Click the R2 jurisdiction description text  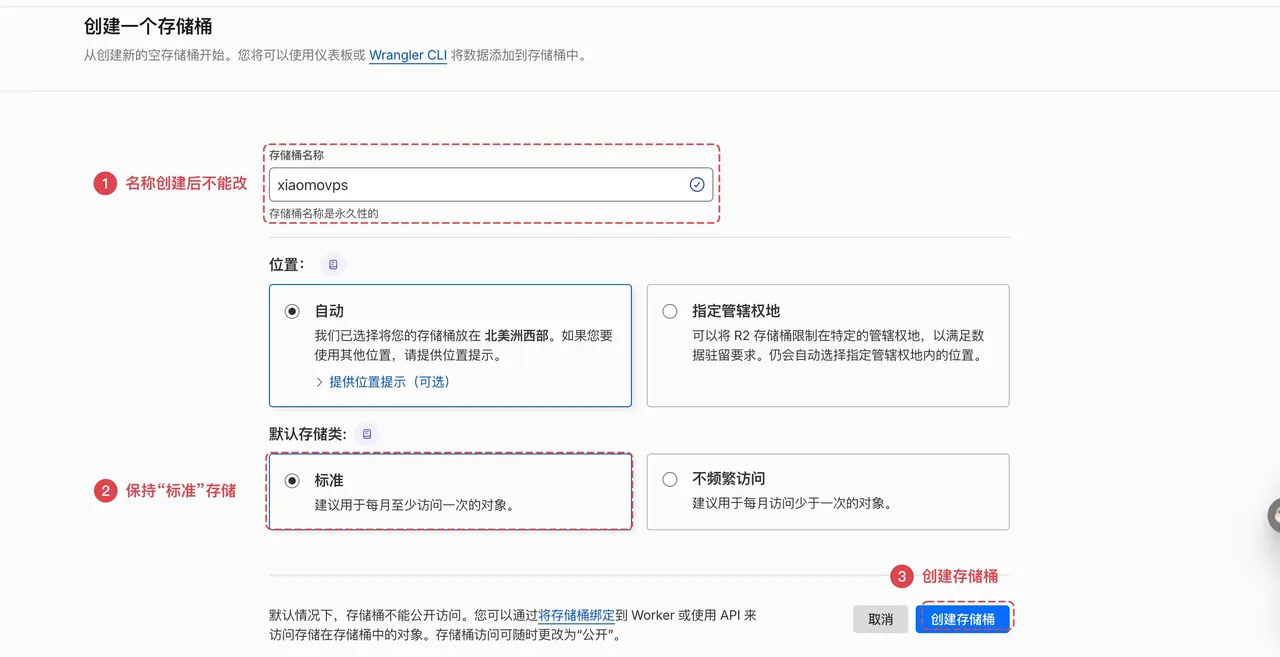[838, 346]
